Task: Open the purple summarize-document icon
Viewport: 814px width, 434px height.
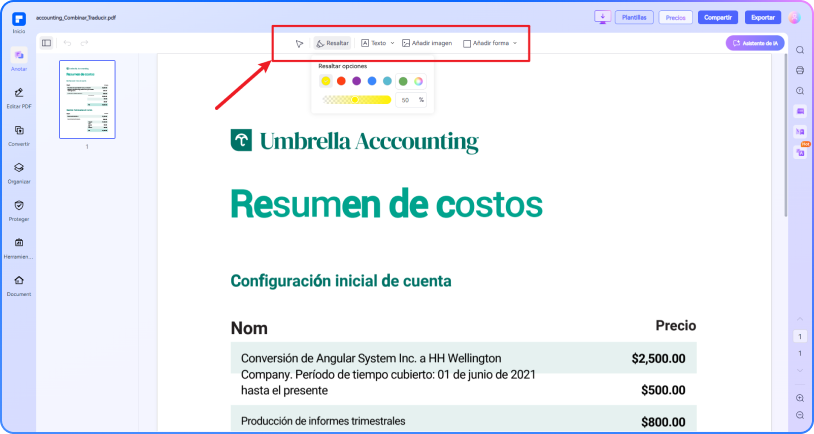Action: [800, 132]
